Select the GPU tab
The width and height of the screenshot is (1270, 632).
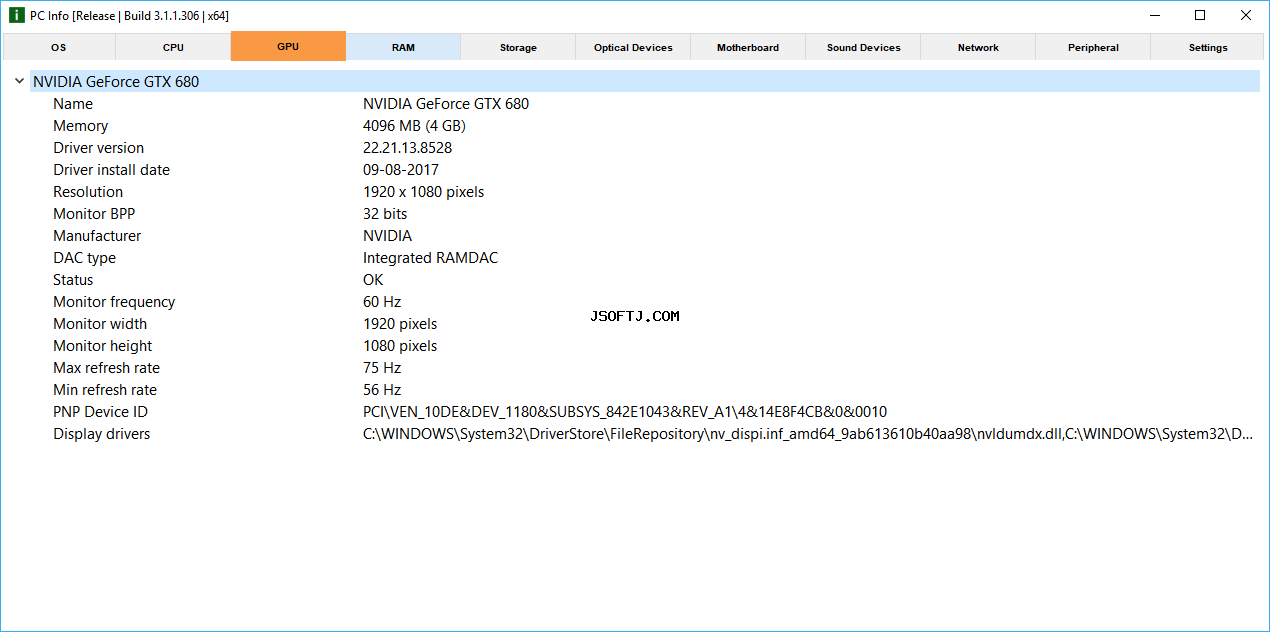click(288, 46)
